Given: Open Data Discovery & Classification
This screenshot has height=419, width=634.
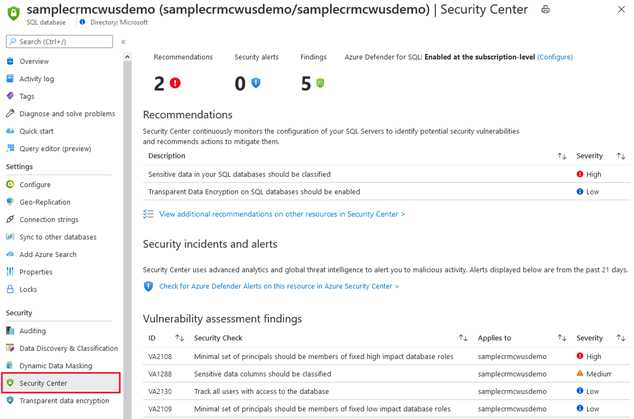Looking at the screenshot, I should pos(68,348).
